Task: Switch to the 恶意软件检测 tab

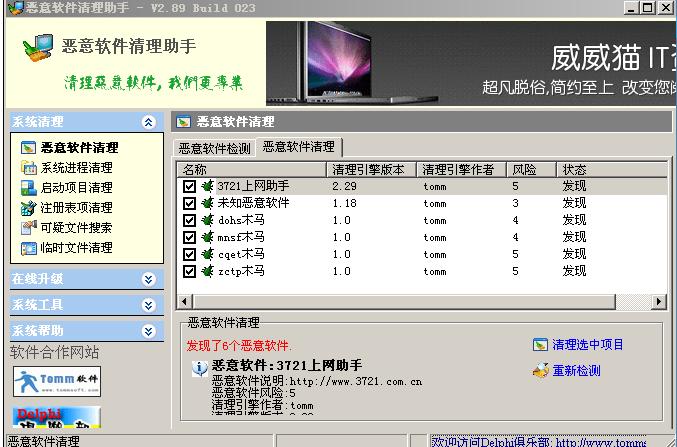Action: click(x=215, y=149)
